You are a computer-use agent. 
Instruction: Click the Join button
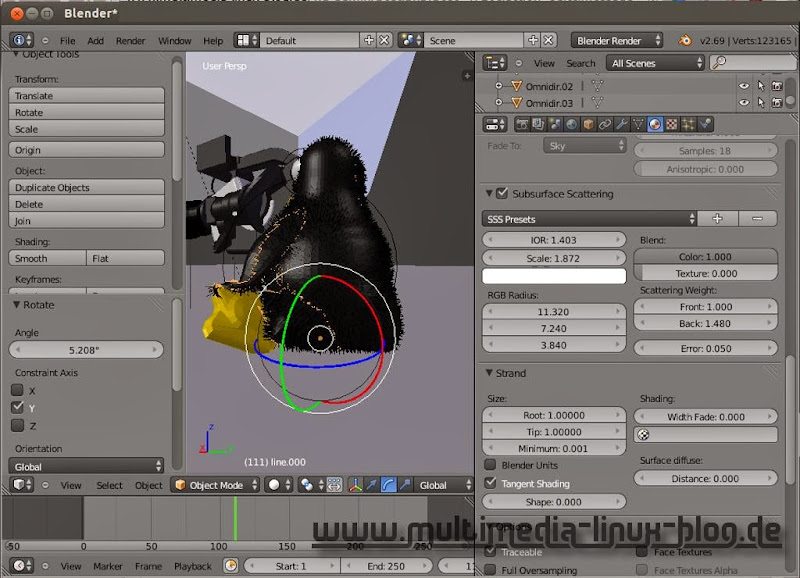pos(86,220)
